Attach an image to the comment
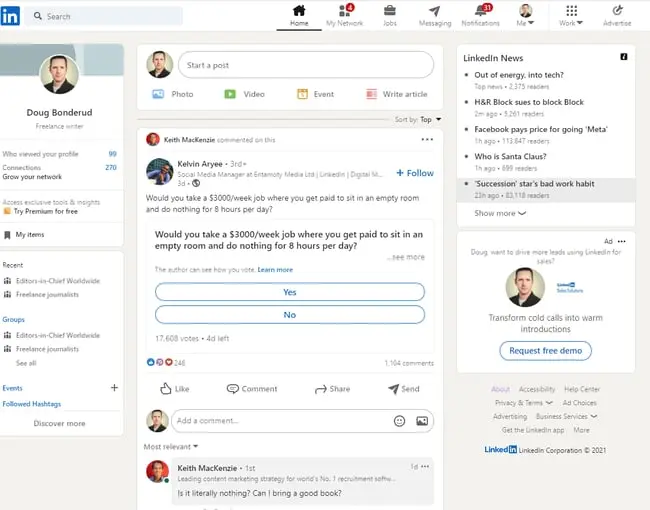The image size is (650, 510). [x=422, y=421]
